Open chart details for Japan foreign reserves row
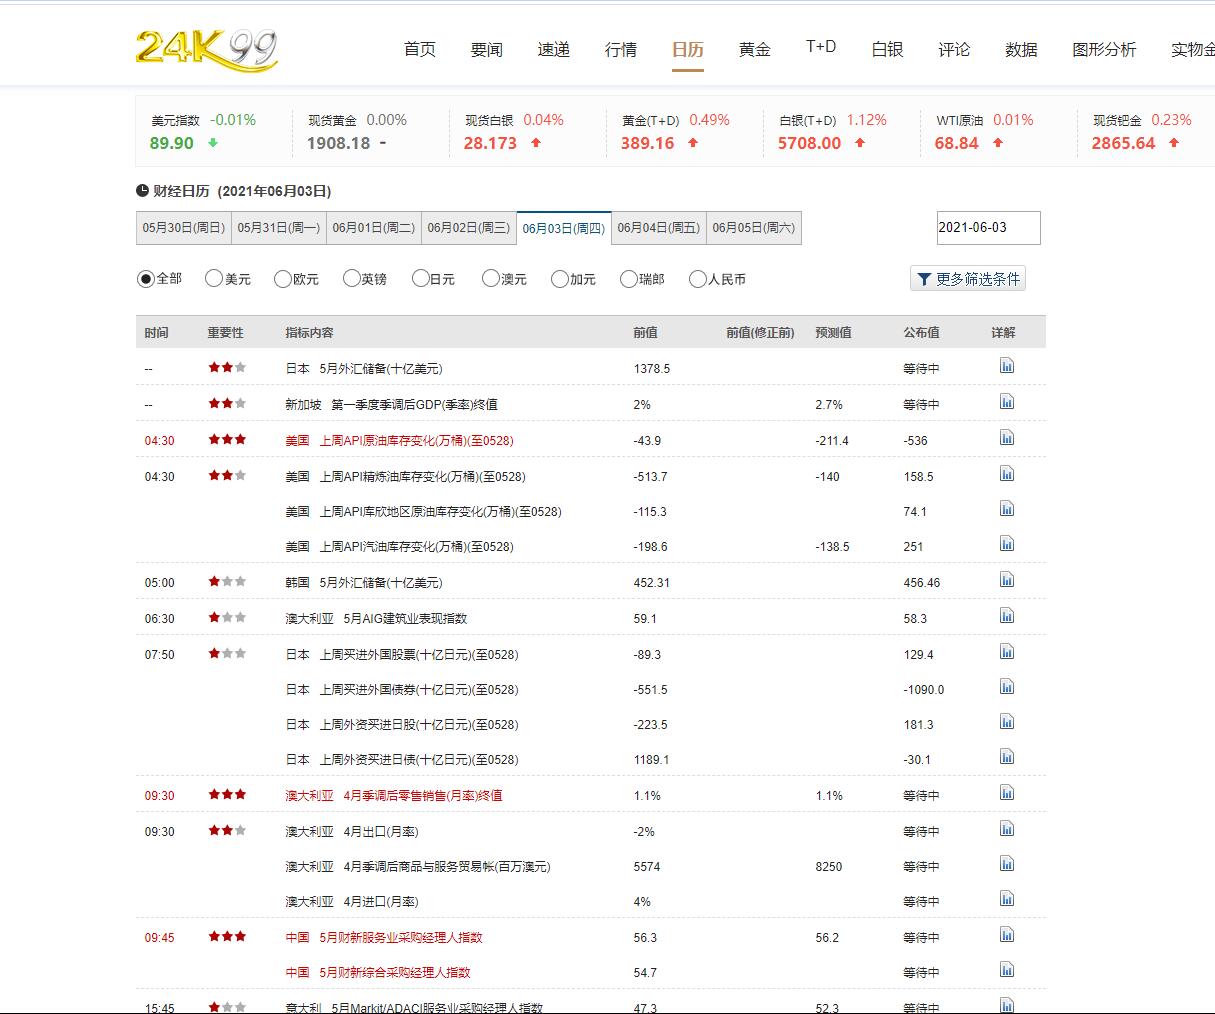 (x=1006, y=367)
